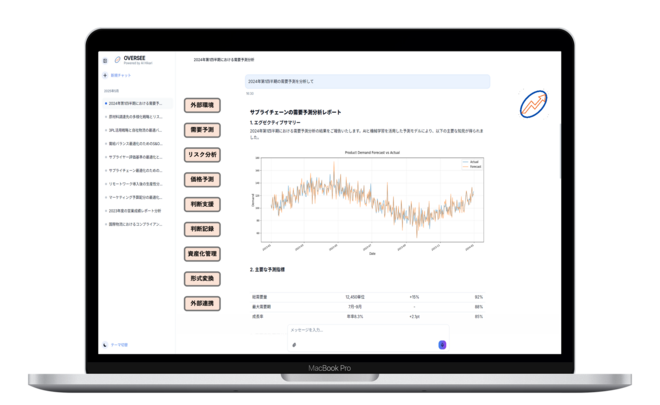Select the 外部環境 category button
This screenshot has width=660, height=405.
pyautogui.click(x=202, y=105)
